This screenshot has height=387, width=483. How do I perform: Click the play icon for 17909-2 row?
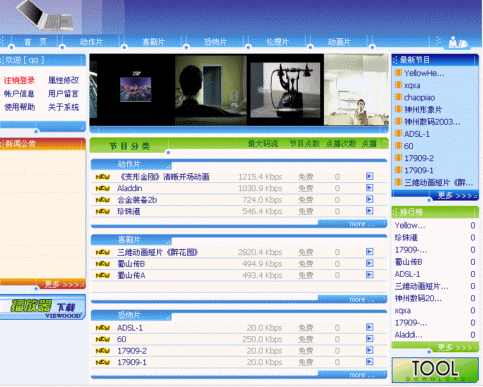click(369, 350)
